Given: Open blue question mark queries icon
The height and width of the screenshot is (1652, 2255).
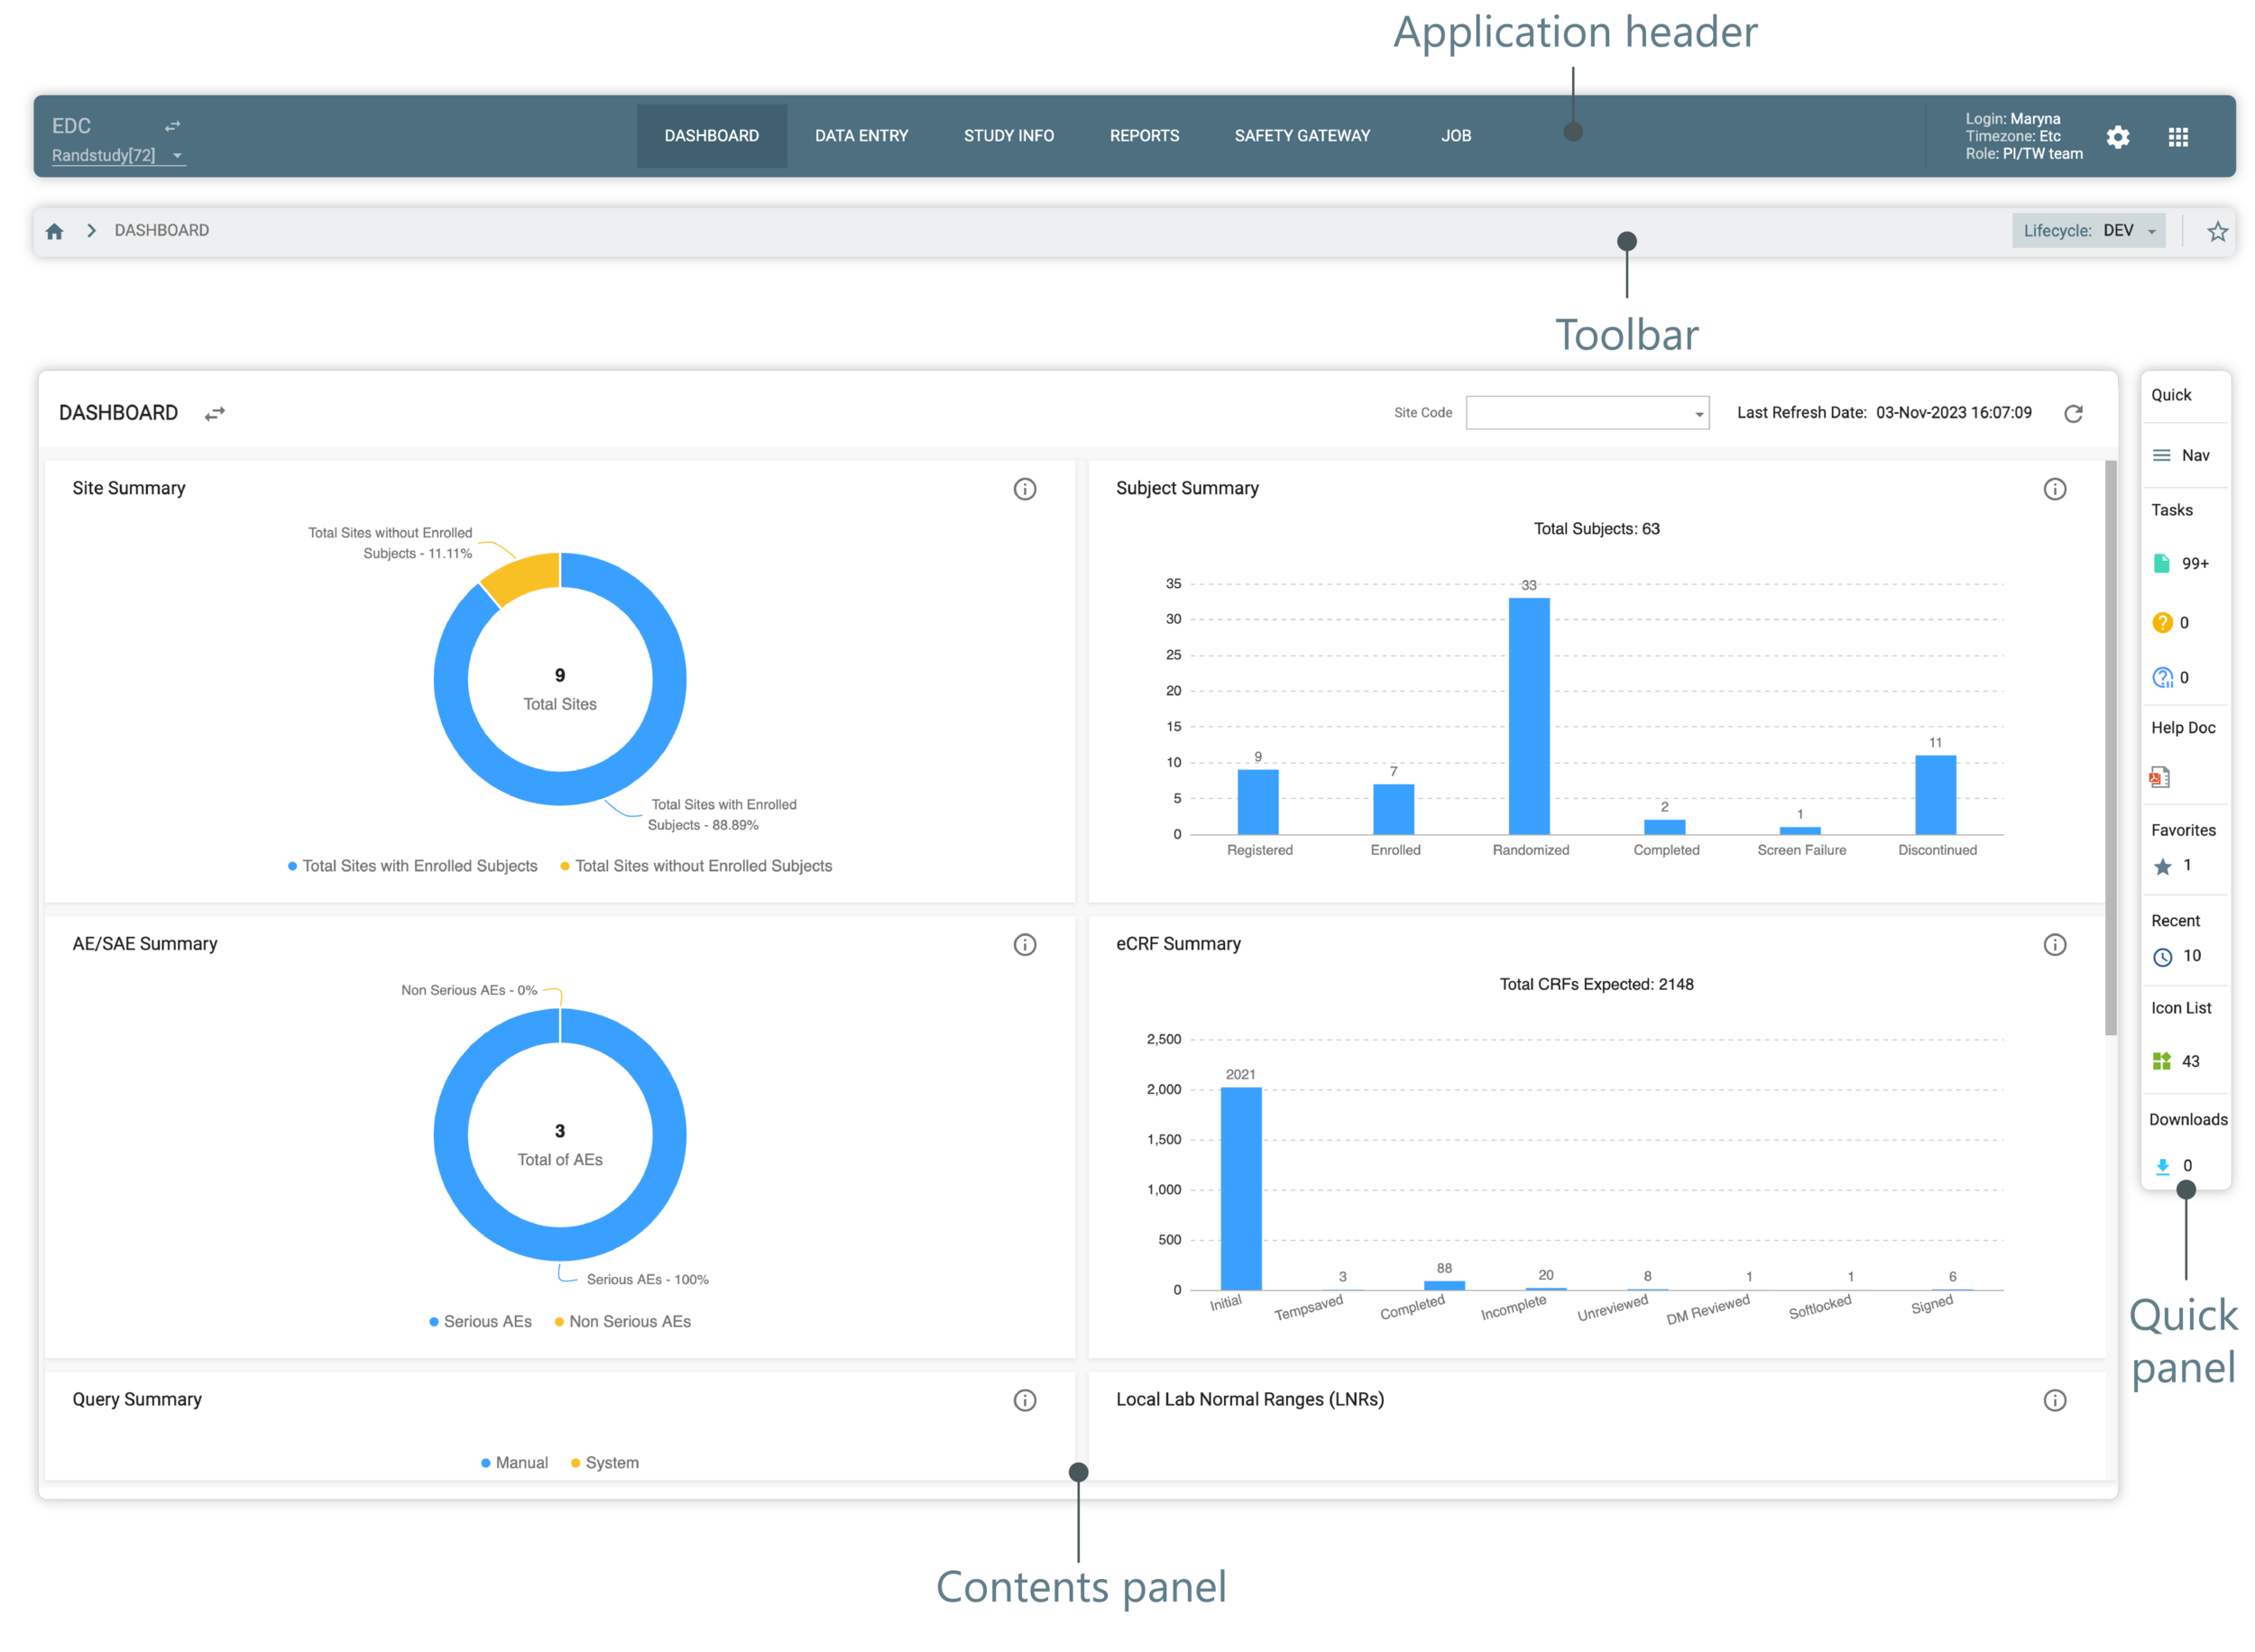Looking at the screenshot, I should tap(2162, 677).
